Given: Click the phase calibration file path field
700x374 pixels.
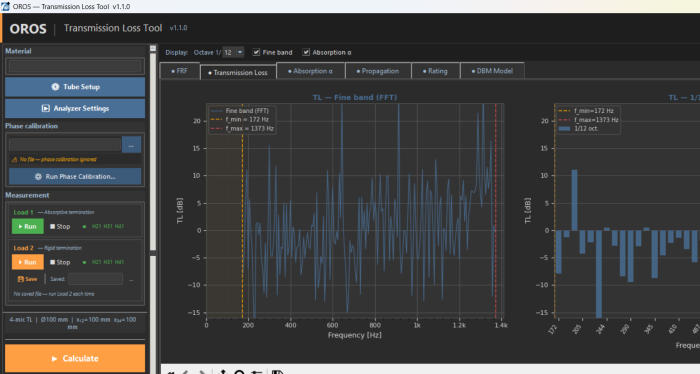Looking at the screenshot, I should (x=65, y=145).
